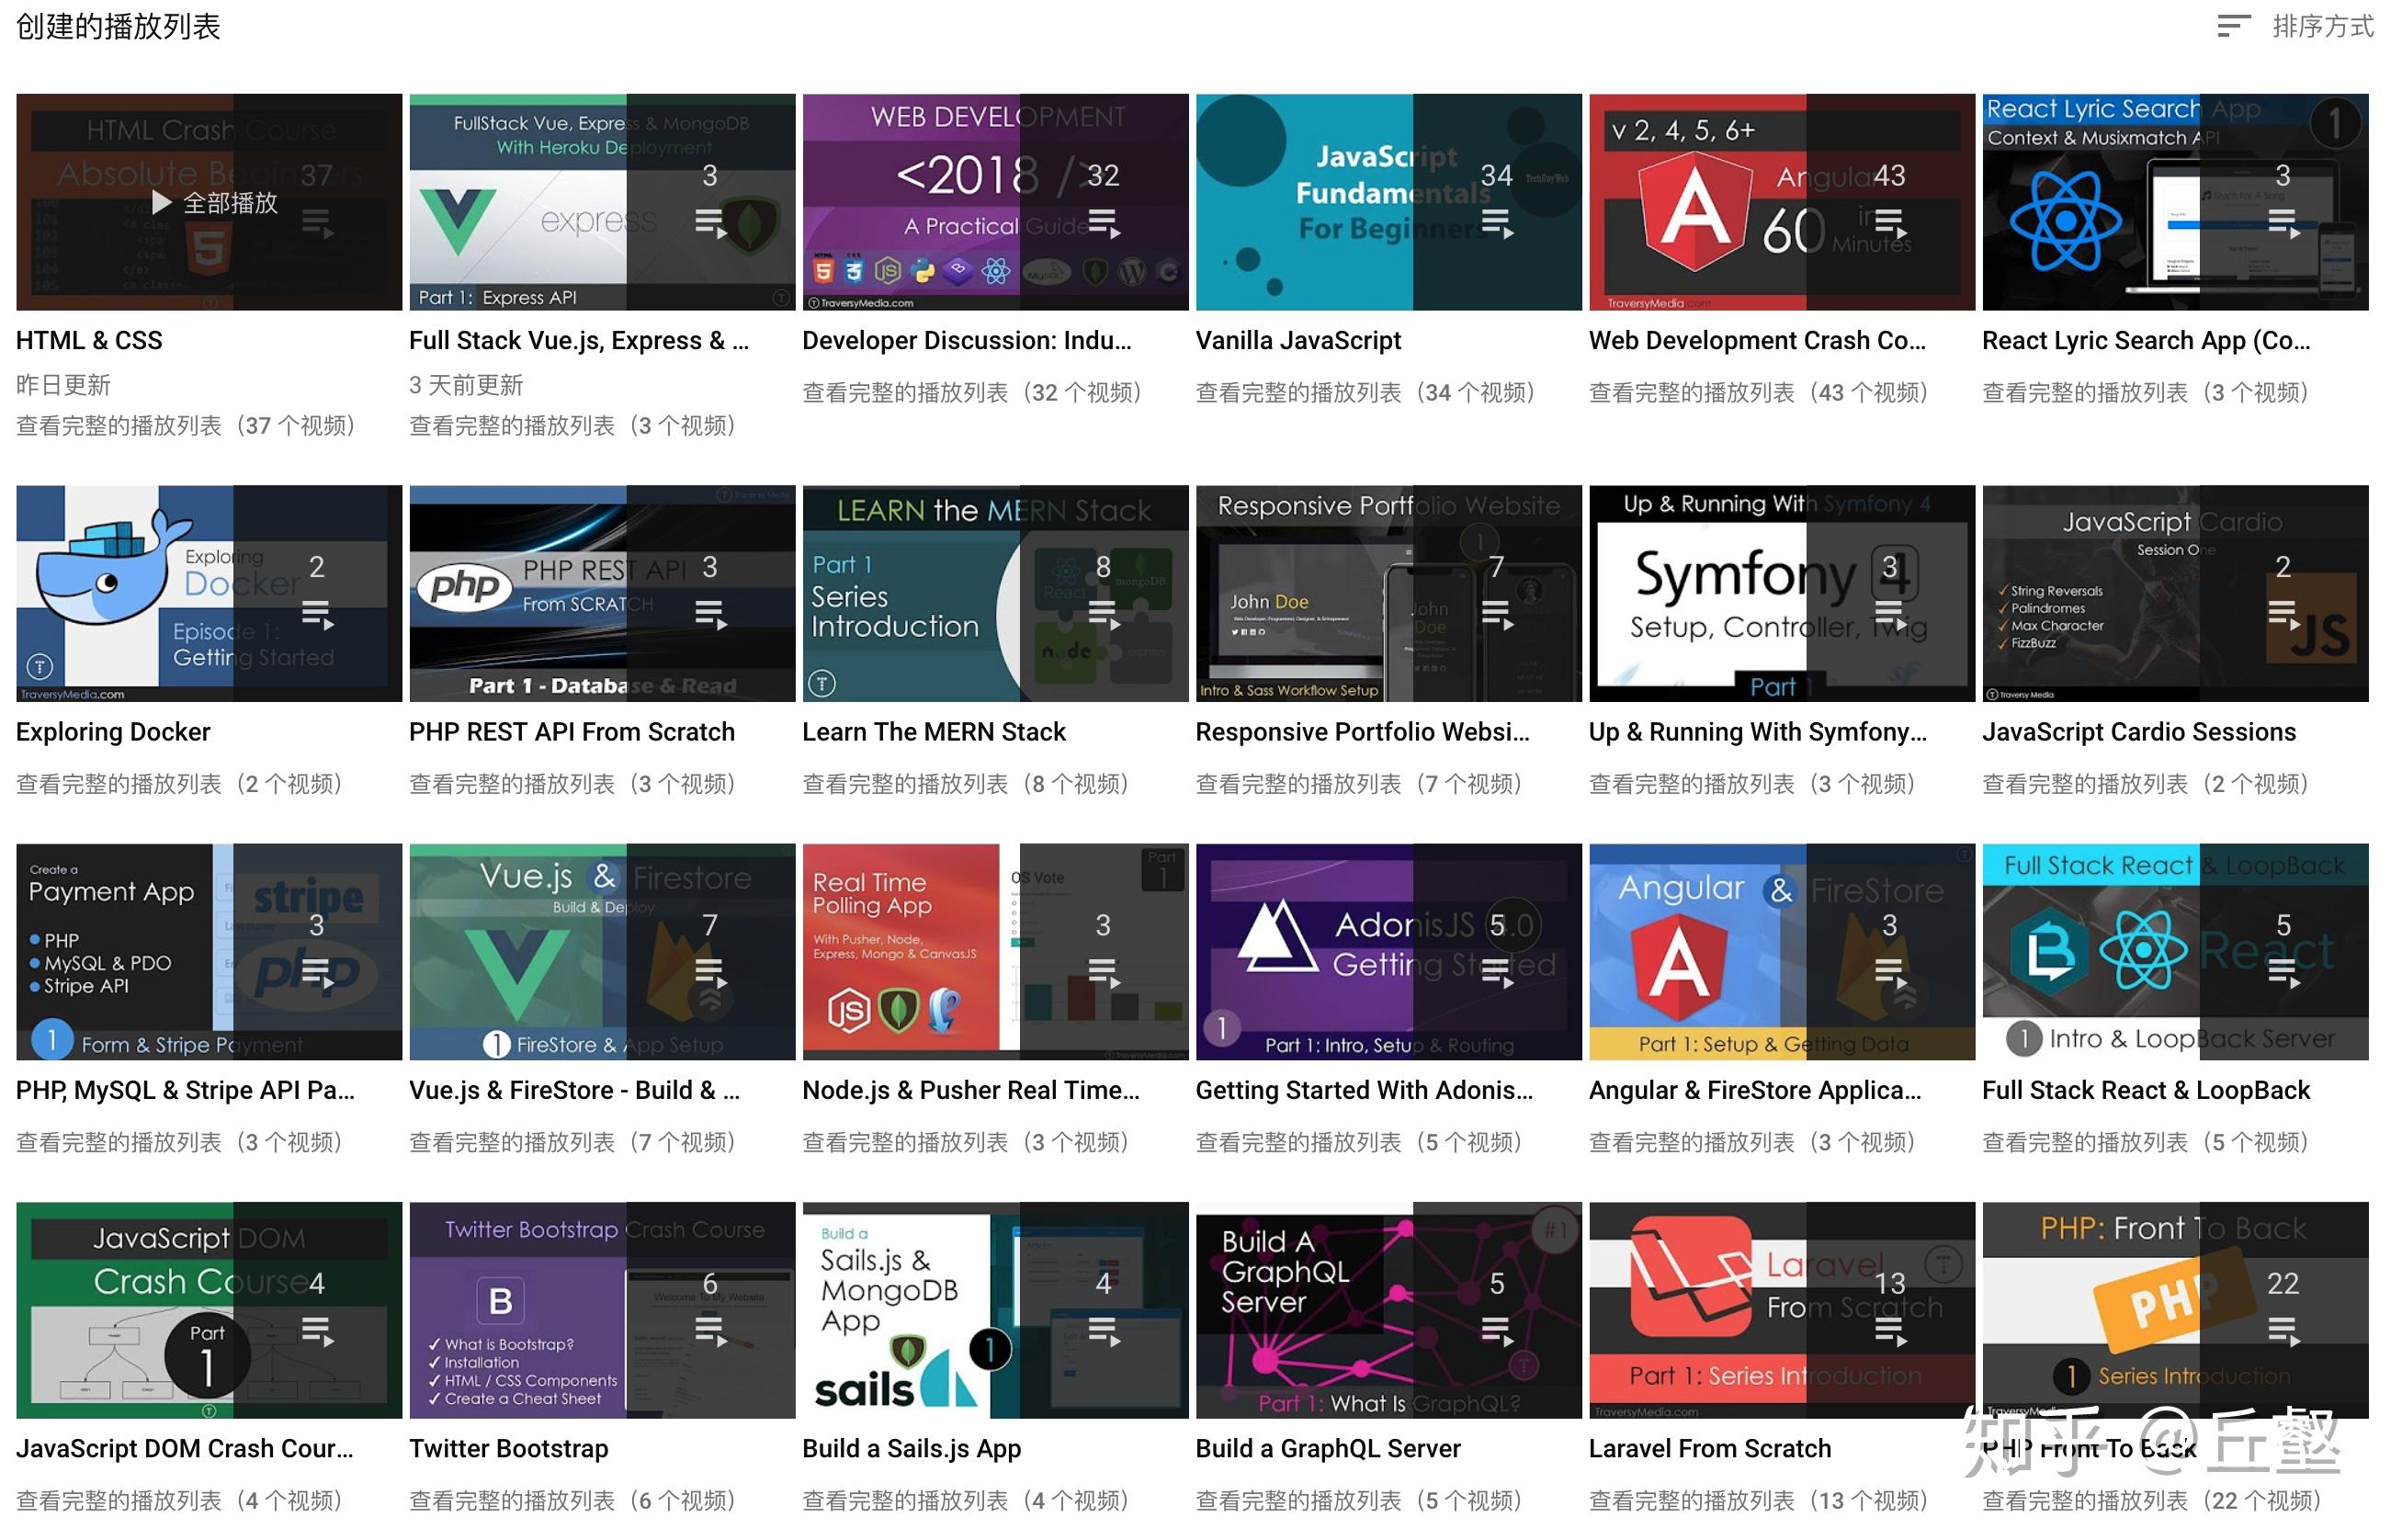Click playlist icon on Build GraphQL Server thumbnail
This screenshot has height=1540, width=2402.
(x=1498, y=1333)
